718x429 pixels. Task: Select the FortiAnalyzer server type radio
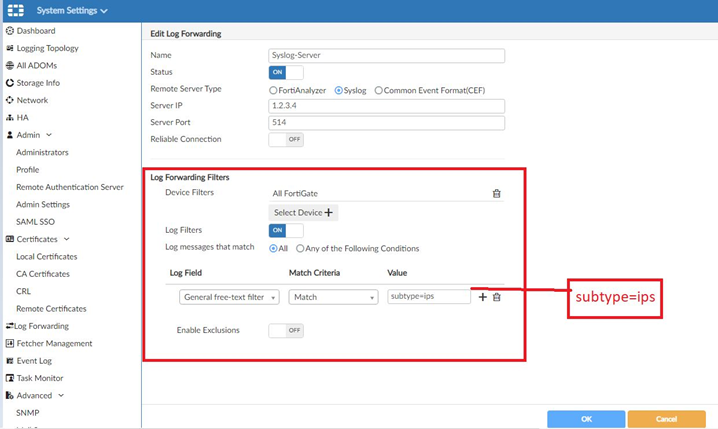274,90
